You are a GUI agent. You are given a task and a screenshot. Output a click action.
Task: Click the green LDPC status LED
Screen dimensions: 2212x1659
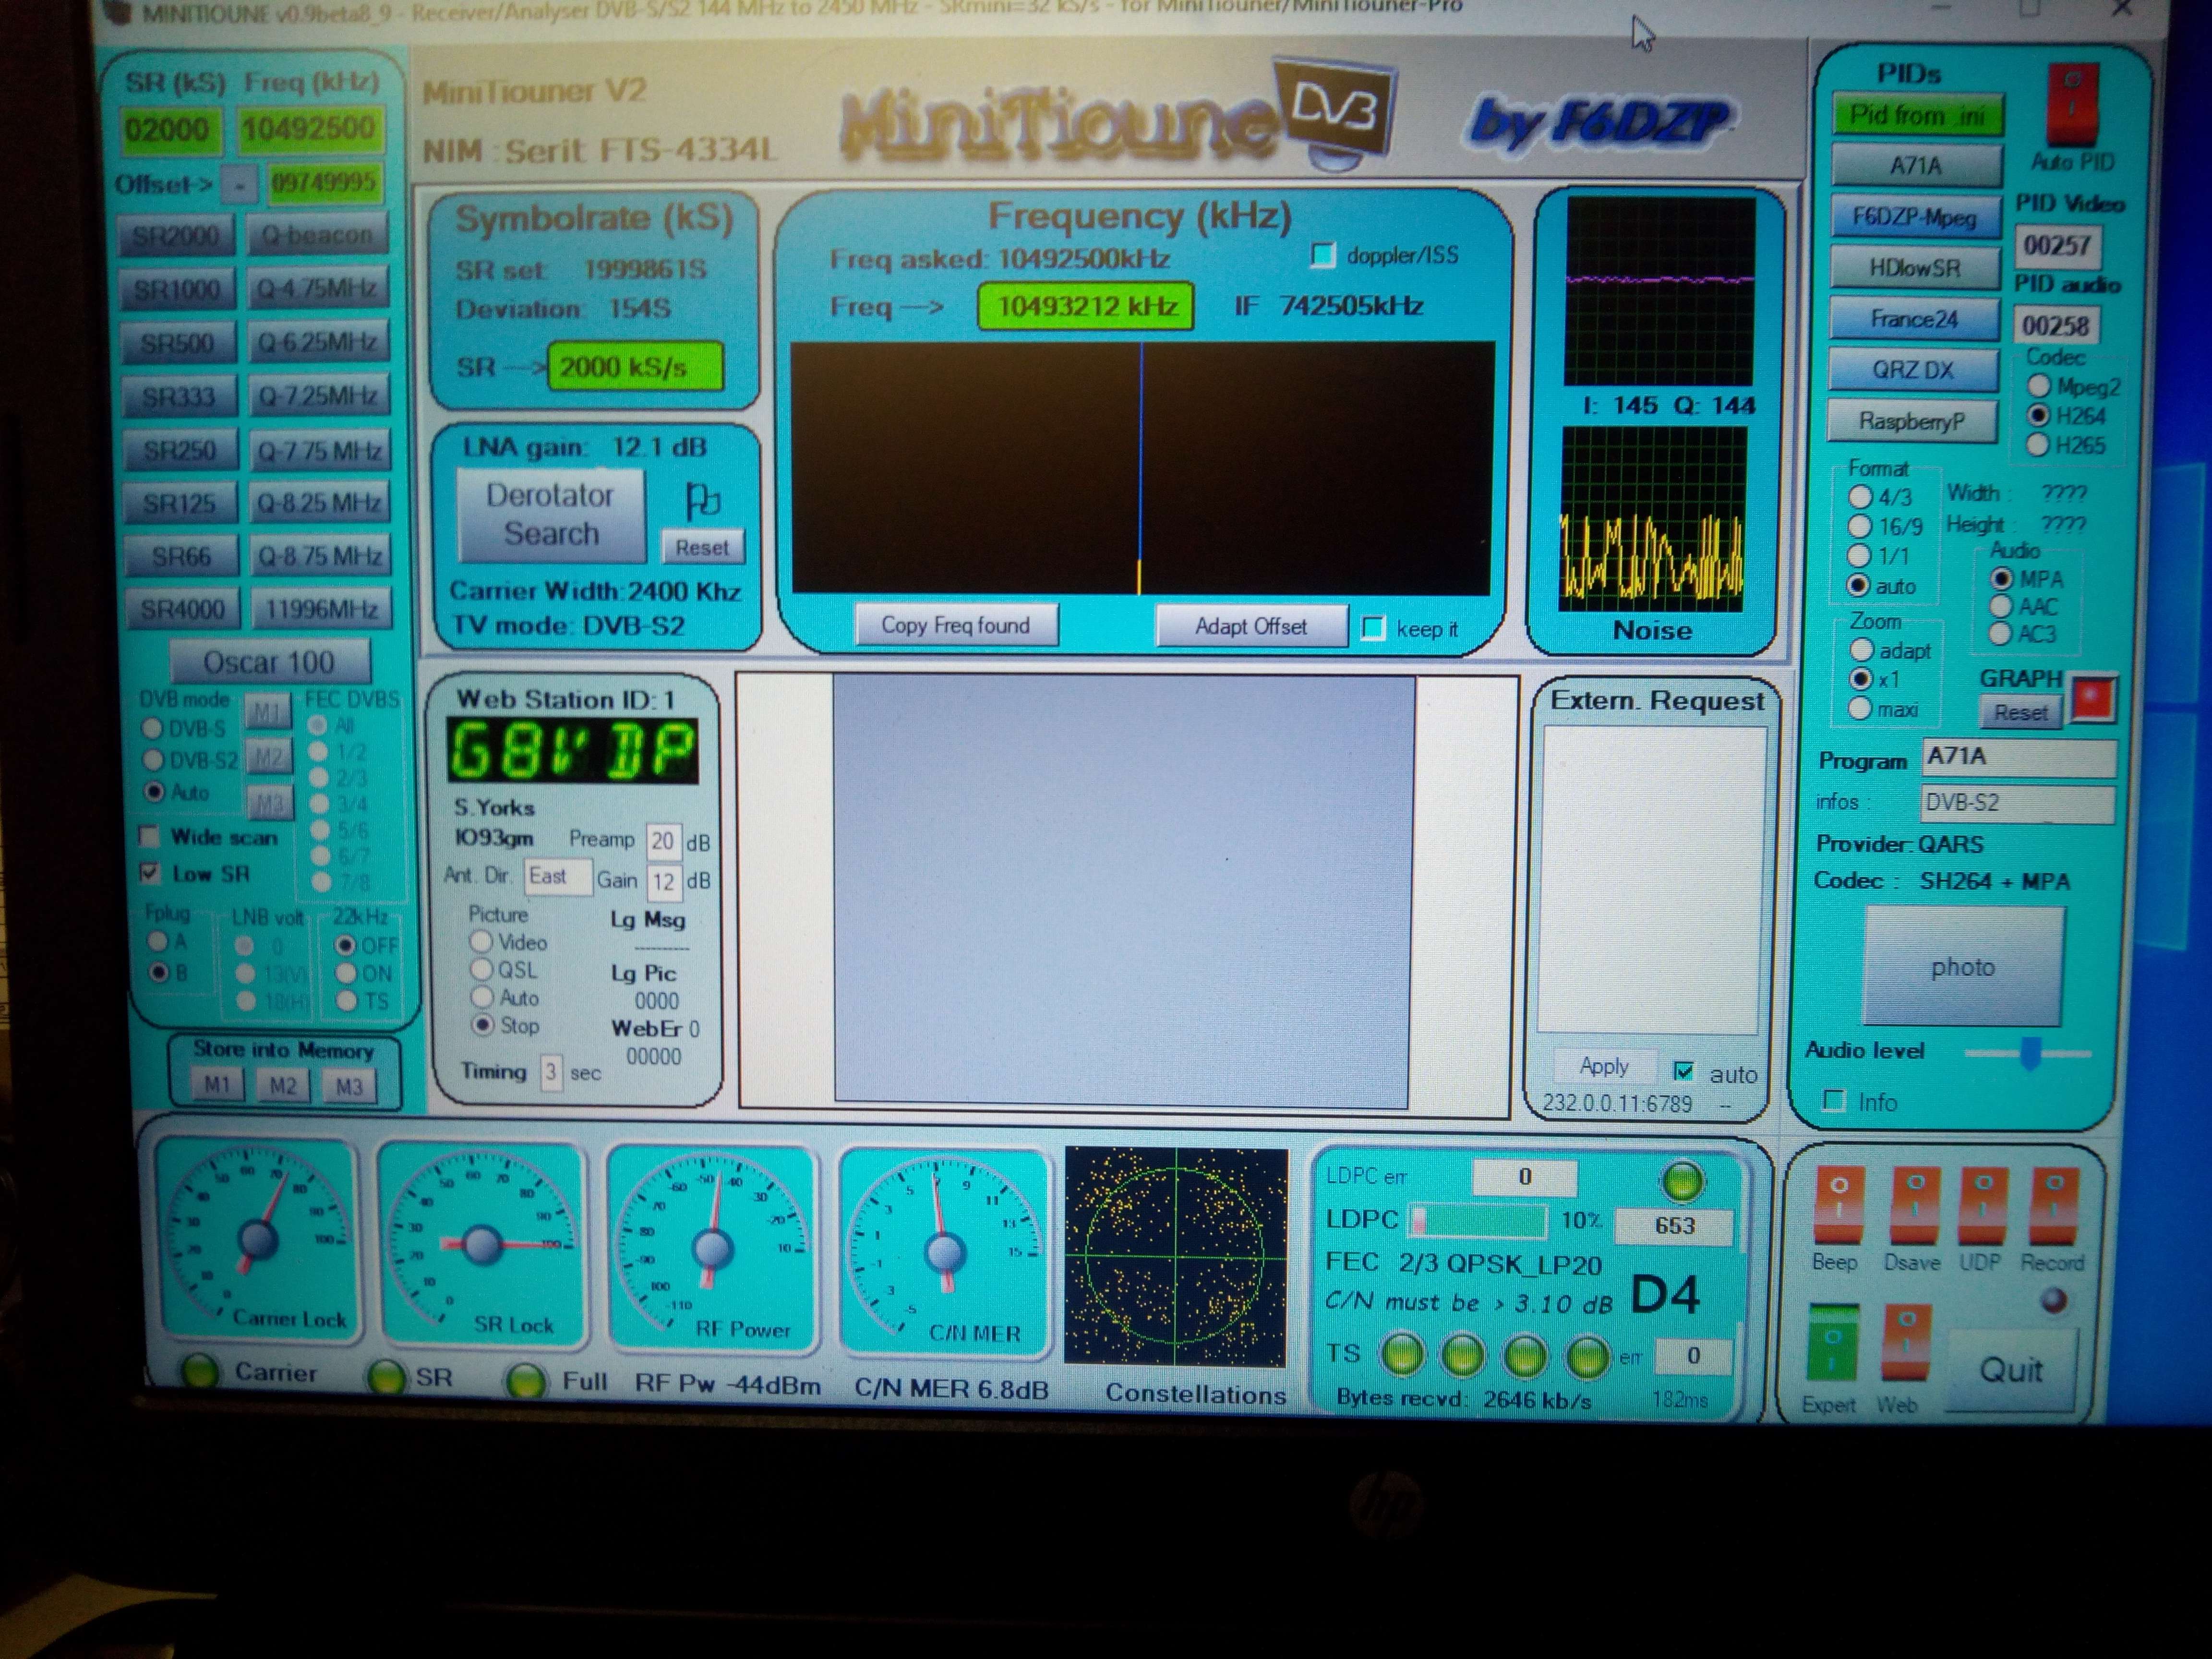click(1682, 1181)
